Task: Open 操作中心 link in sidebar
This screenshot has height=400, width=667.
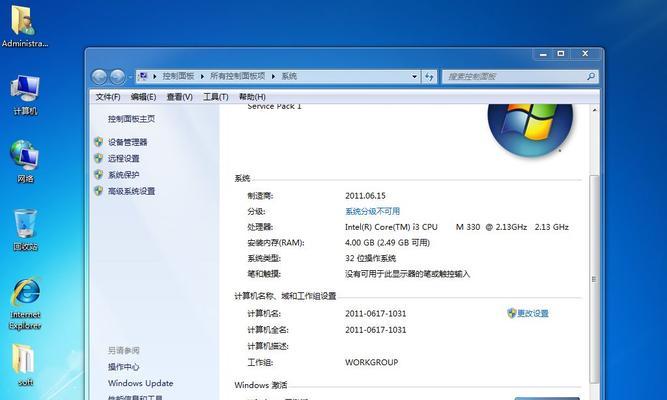Action: coord(123,366)
